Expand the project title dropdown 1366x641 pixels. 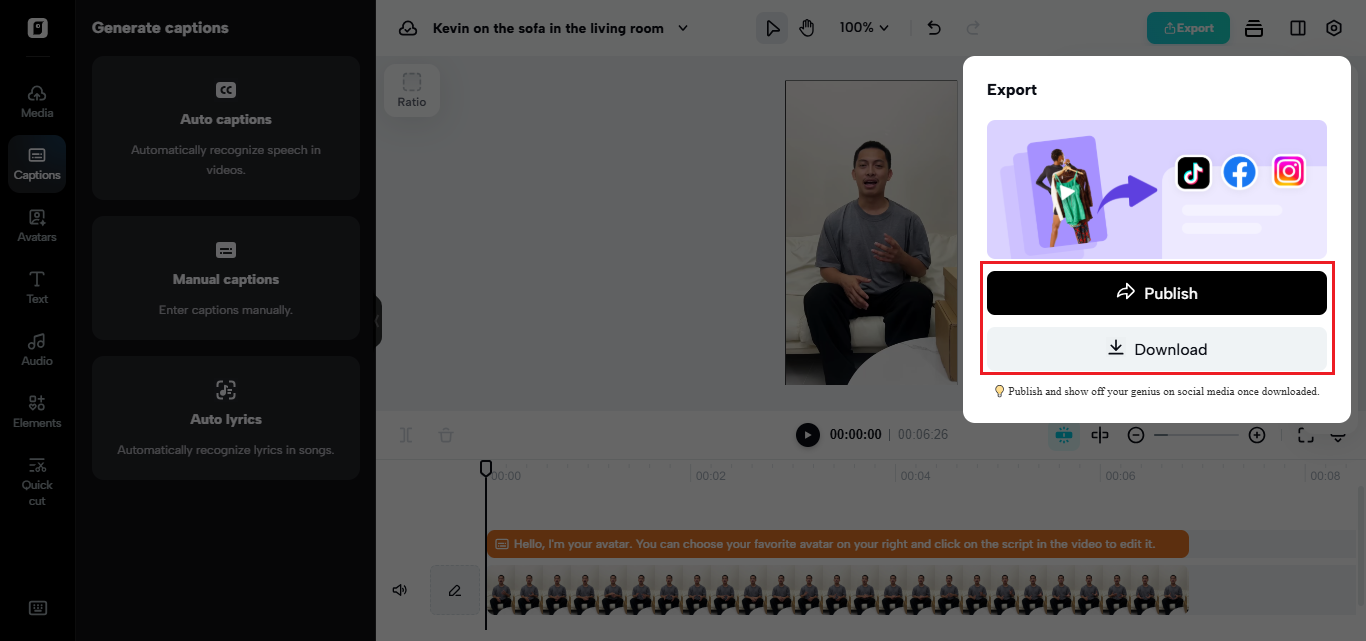pyautogui.click(x=684, y=28)
